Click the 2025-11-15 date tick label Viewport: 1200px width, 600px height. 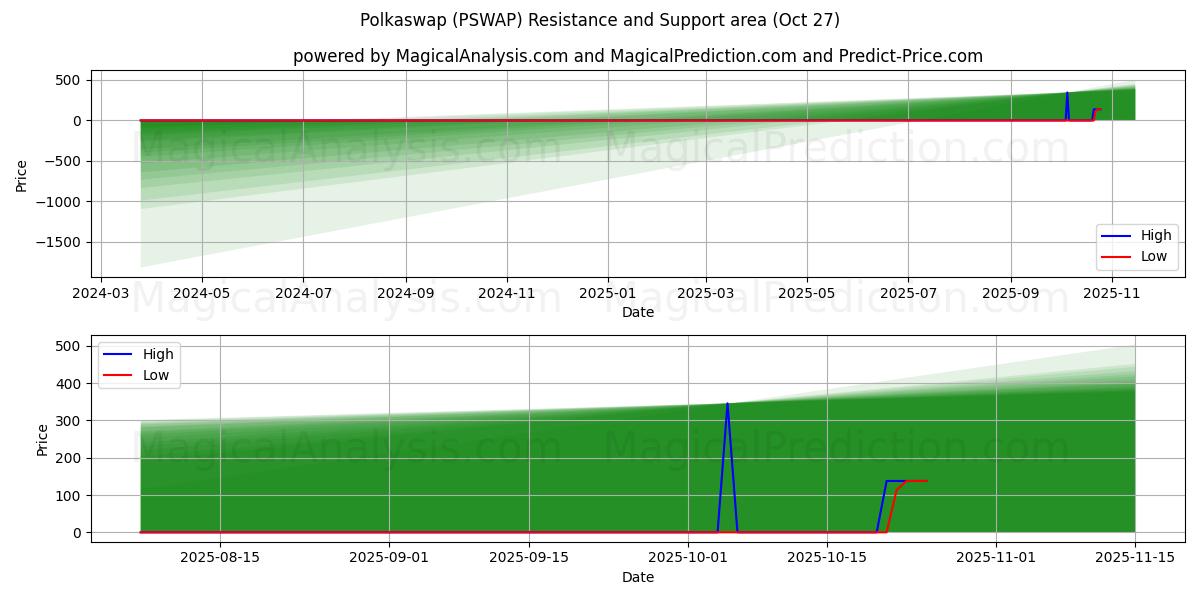pos(1135,556)
